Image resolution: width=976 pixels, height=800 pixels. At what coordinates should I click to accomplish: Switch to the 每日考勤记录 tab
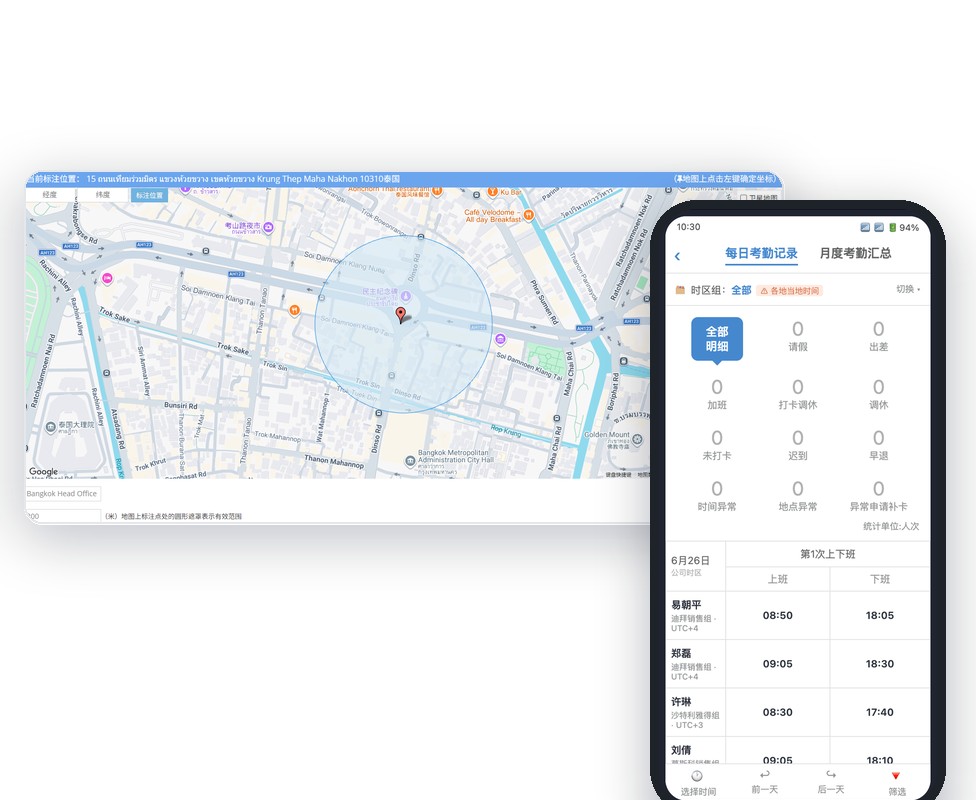pyautogui.click(x=761, y=253)
